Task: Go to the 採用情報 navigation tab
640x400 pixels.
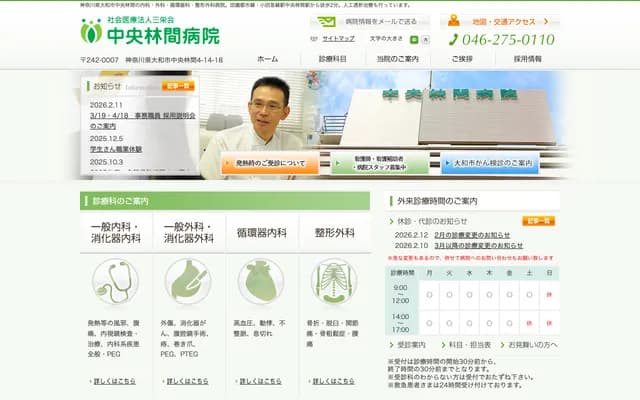Action: click(527, 59)
